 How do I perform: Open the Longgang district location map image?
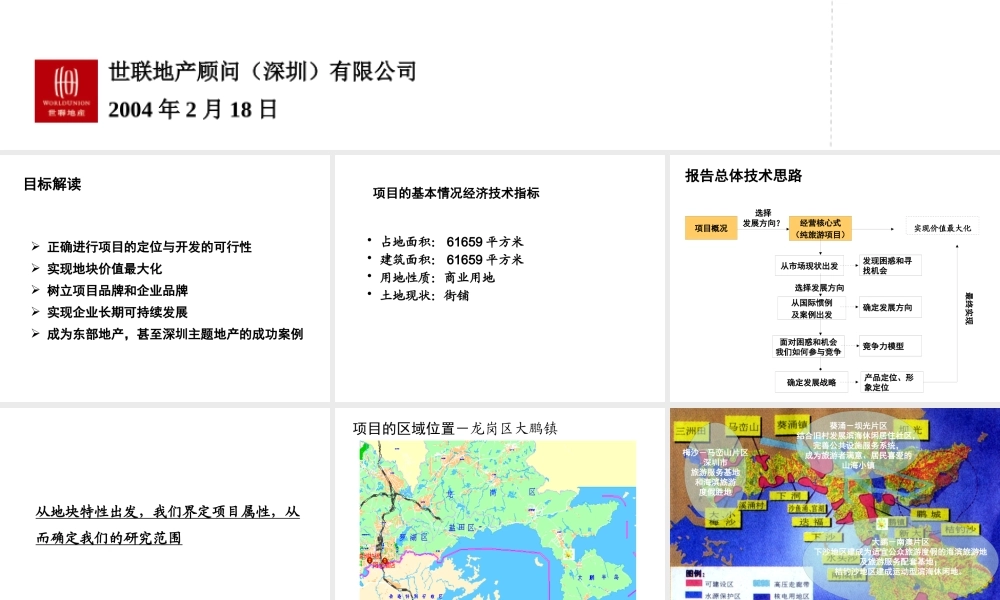(497, 520)
